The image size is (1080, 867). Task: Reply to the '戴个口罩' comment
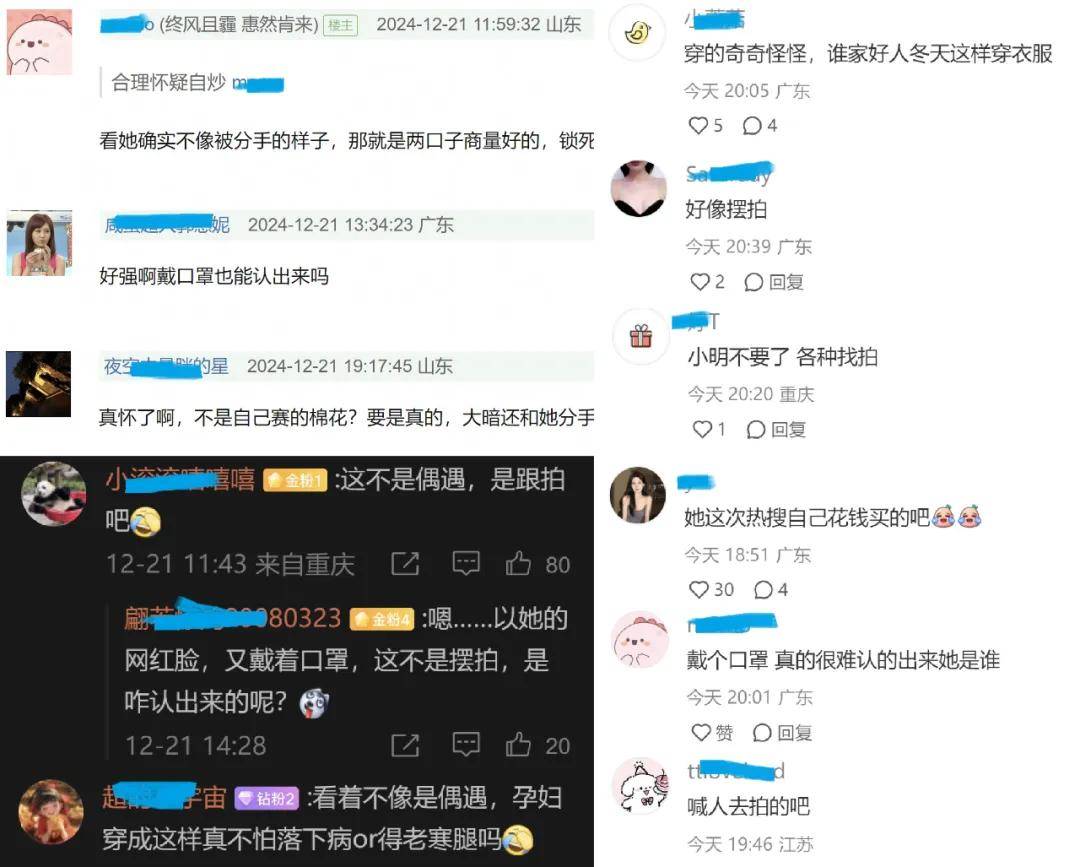[782, 732]
